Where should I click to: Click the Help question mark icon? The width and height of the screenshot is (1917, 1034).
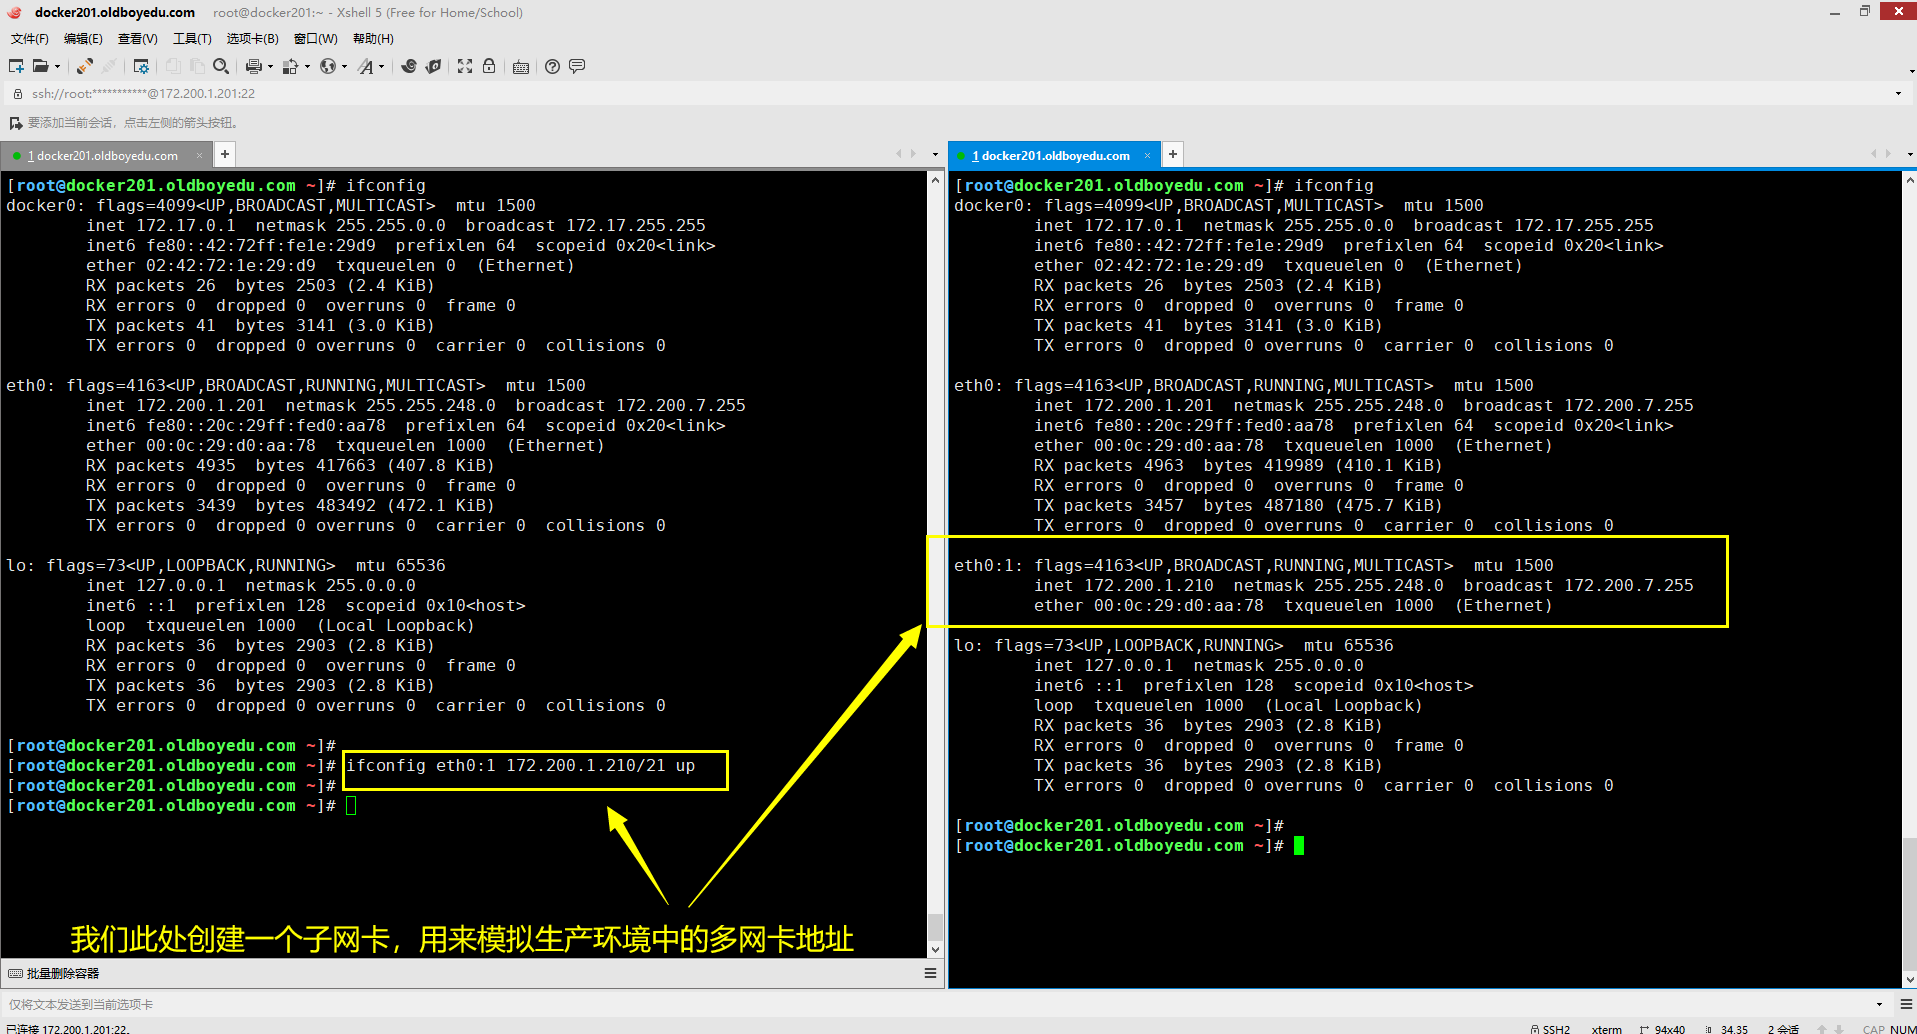pos(552,66)
